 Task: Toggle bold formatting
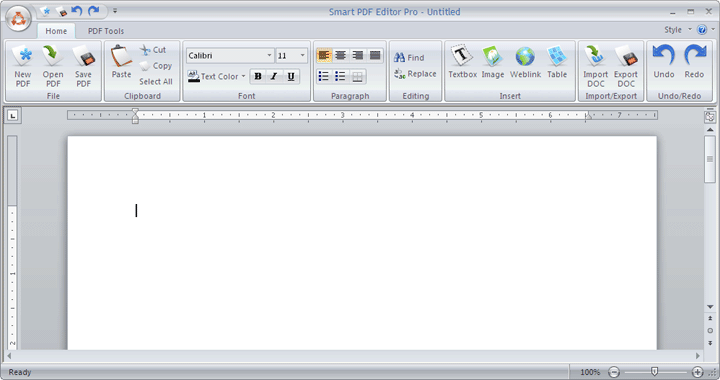tap(258, 76)
